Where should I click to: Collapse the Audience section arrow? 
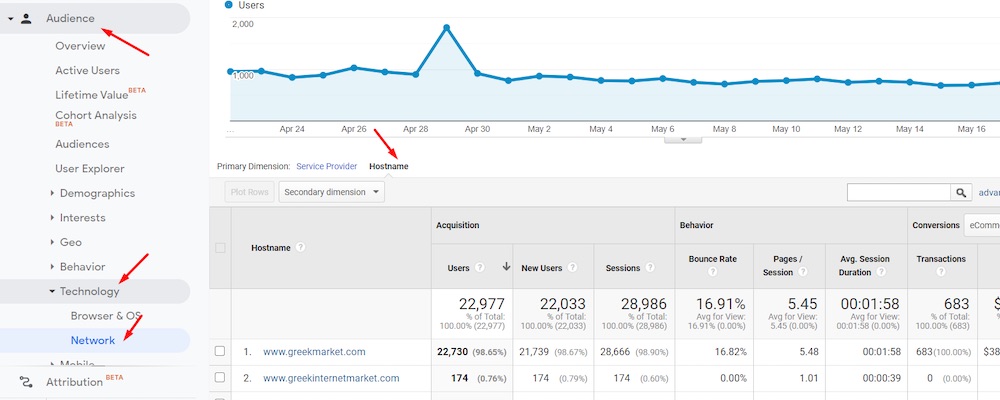click(x=10, y=19)
